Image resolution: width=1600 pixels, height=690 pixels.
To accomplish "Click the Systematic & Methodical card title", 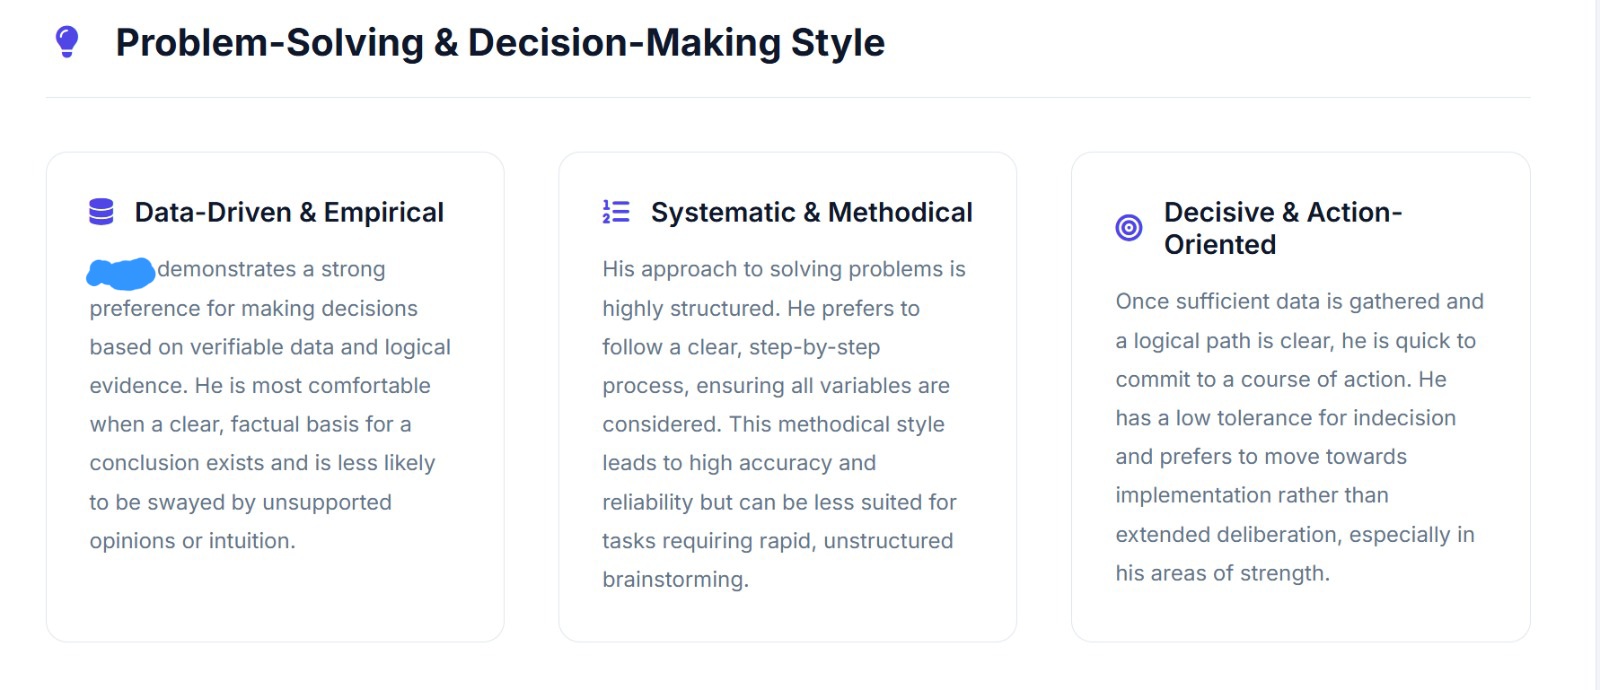I will tap(811, 212).
